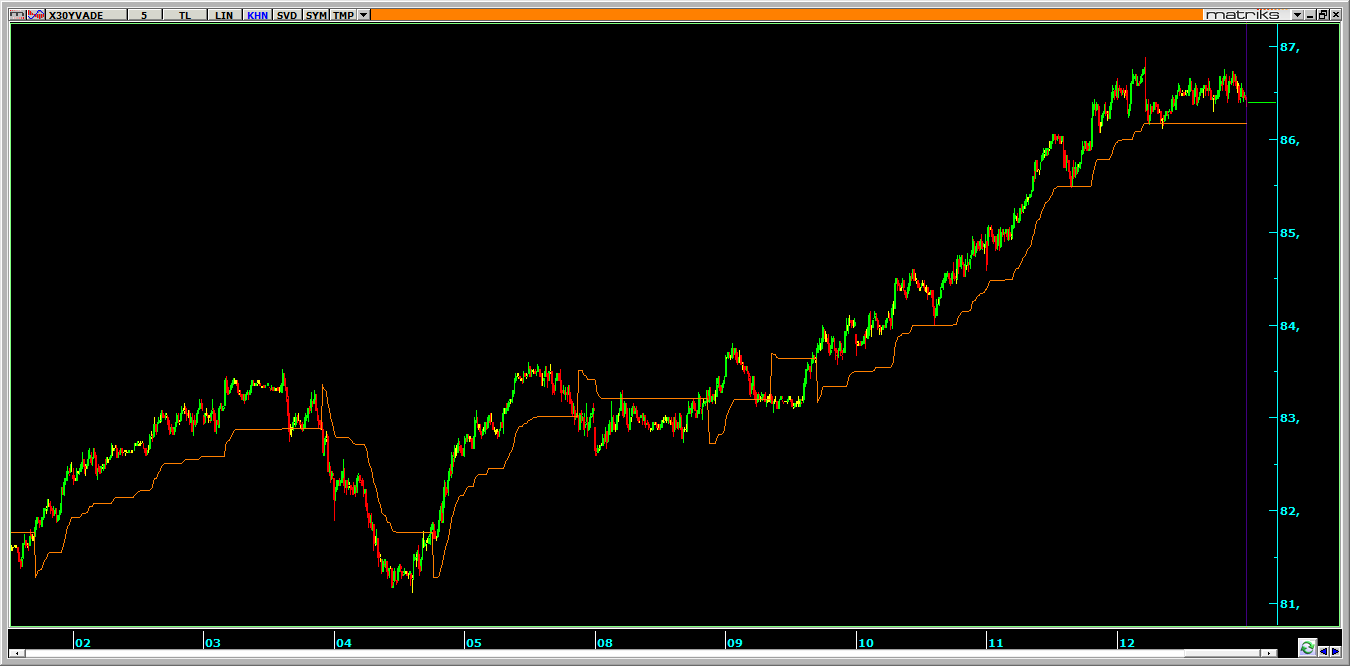The width and height of the screenshot is (1350, 666).
Task: Click the blue left arrow at bottom right
Action: pyautogui.click(x=1323, y=652)
